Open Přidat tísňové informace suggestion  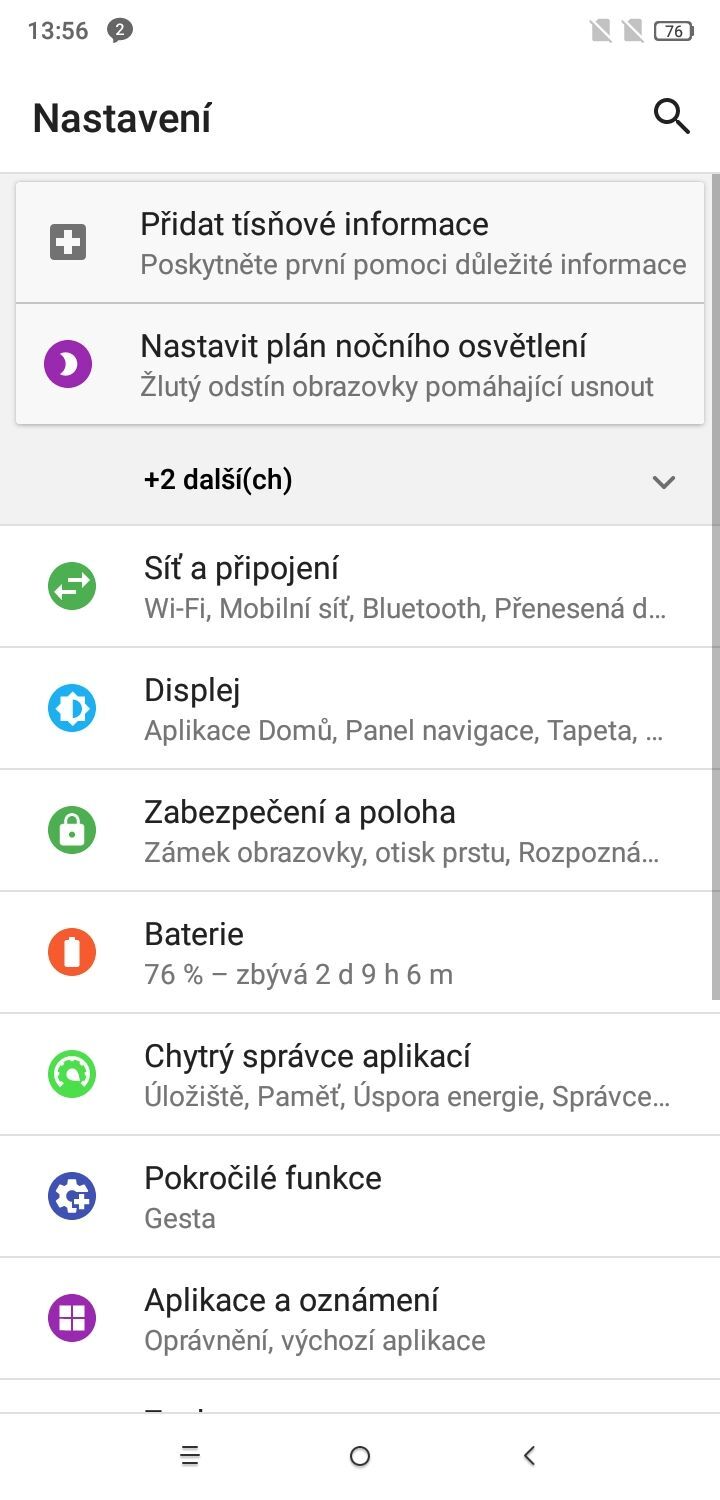(x=360, y=241)
